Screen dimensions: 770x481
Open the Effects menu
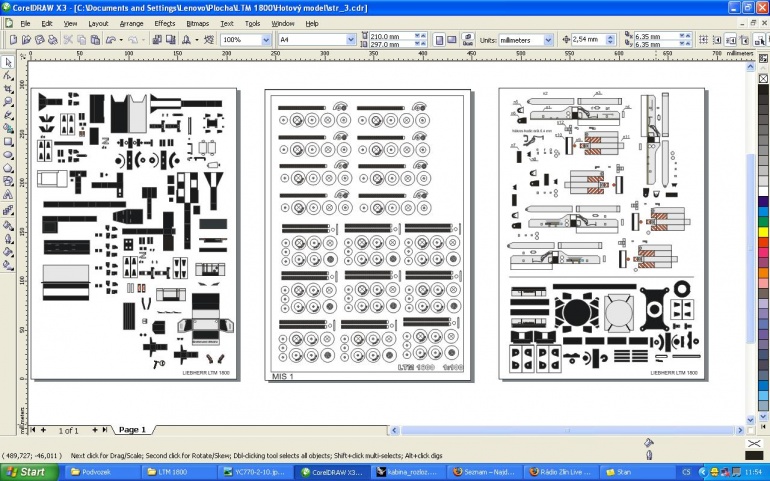[165, 23]
